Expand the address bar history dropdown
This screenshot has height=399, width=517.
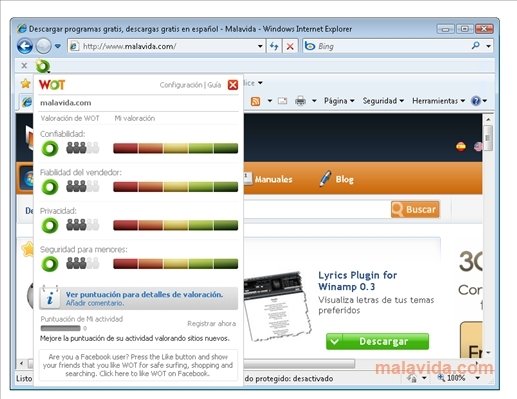click(260, 46)
